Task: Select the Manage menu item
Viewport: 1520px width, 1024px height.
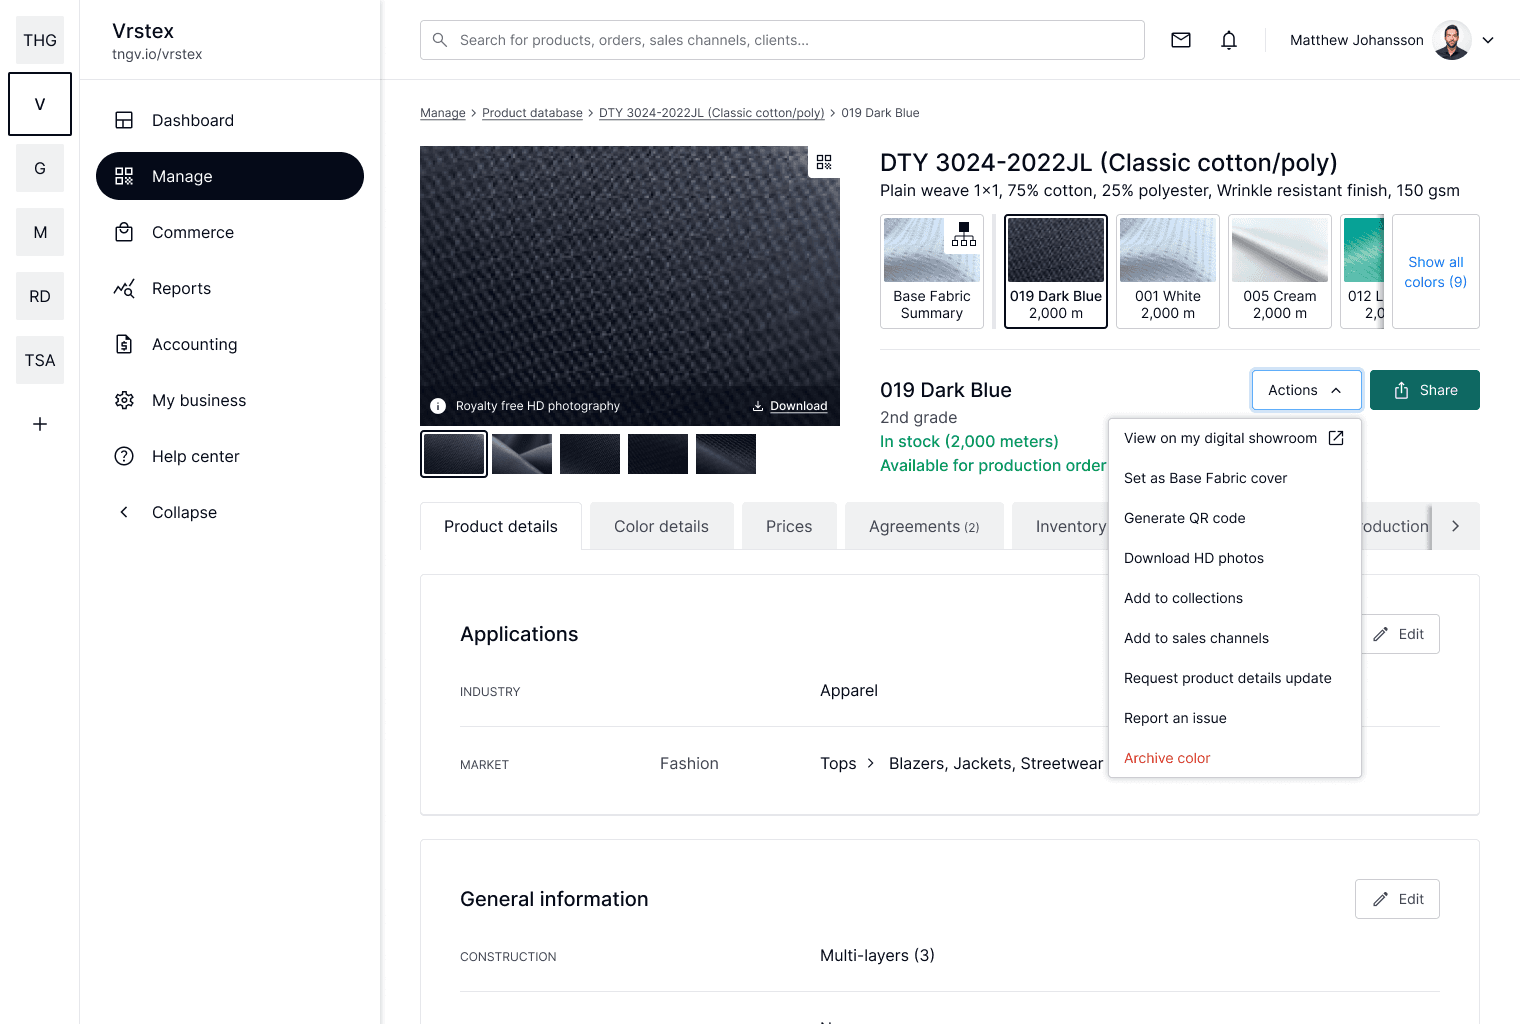Action: point(230,176)
